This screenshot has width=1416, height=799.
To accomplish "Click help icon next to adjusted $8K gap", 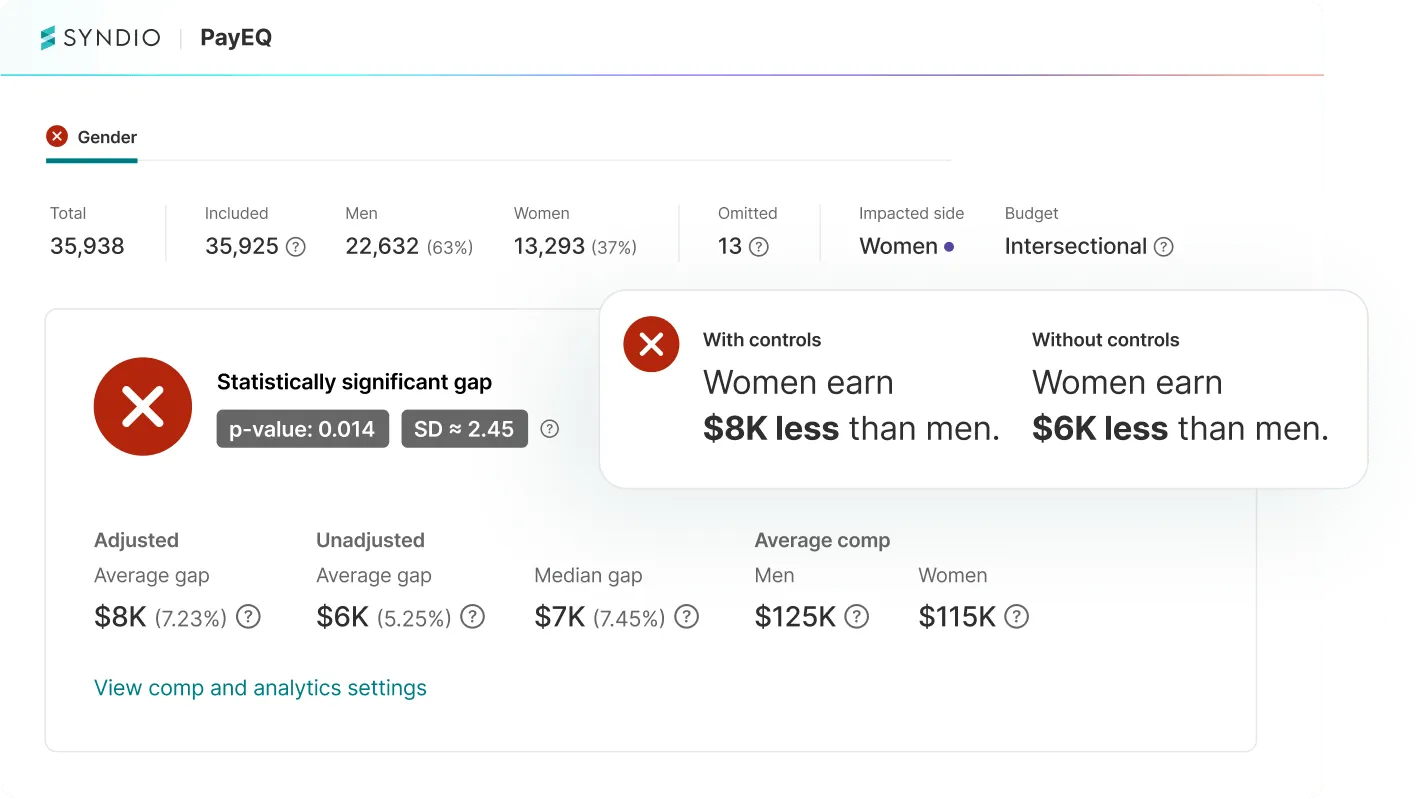I will pos(248,617).
